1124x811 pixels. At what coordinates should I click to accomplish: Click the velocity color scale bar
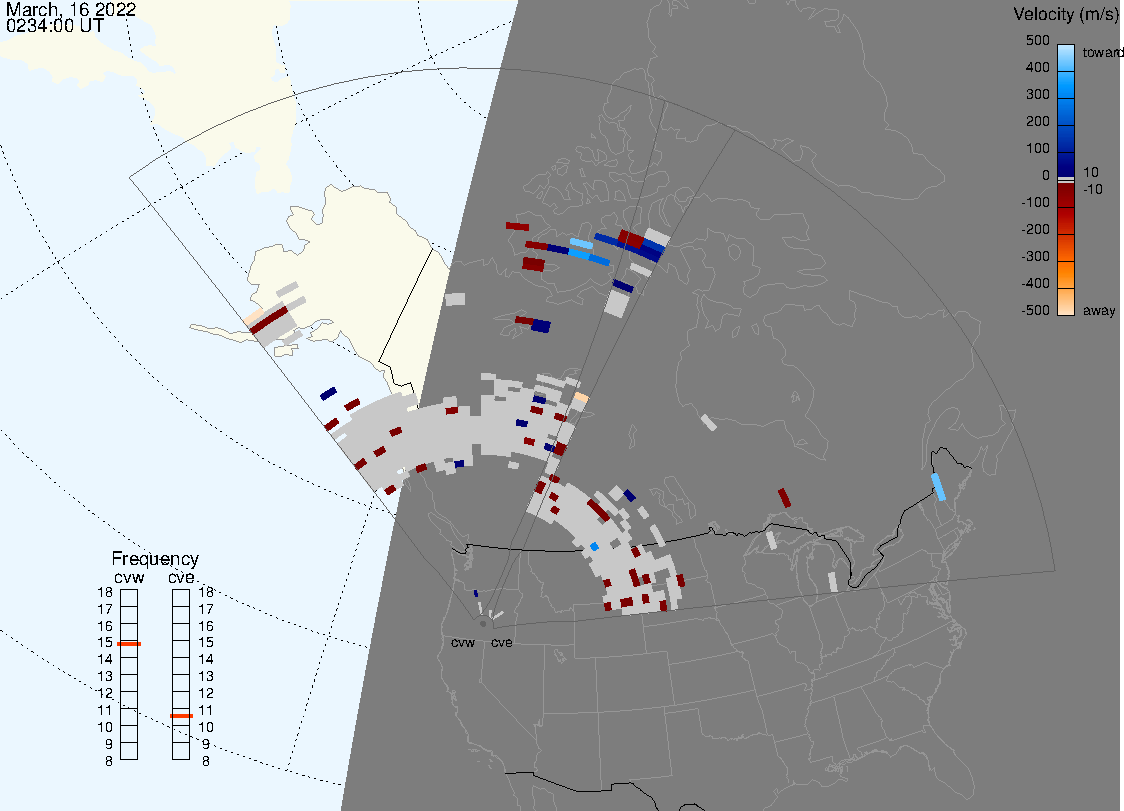pos(1066,180)
